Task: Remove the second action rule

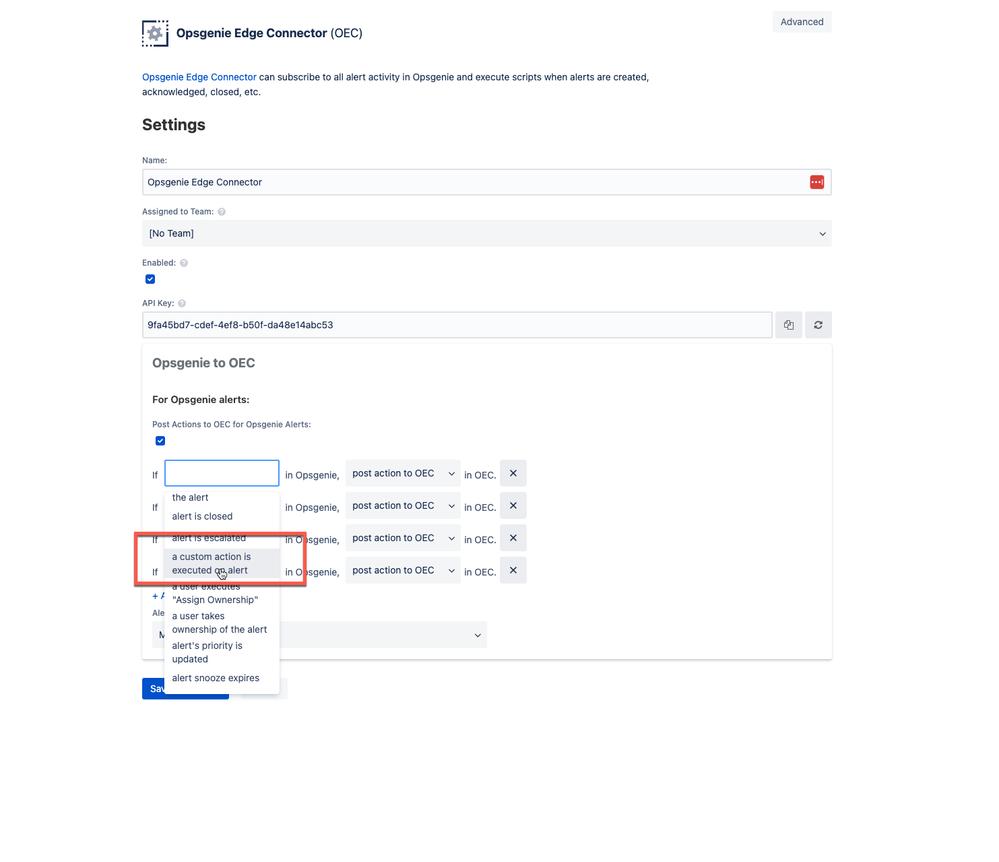Action: coord(513,506)
